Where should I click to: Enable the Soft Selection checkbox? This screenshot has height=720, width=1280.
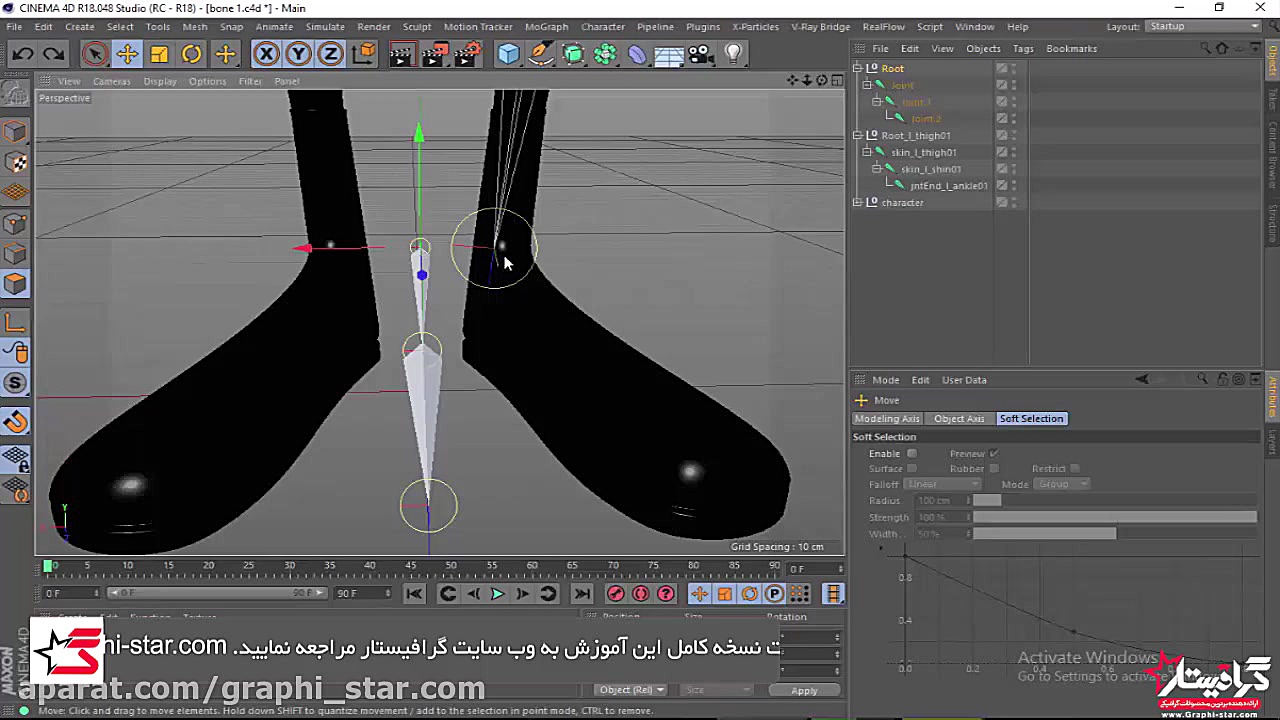912,454
